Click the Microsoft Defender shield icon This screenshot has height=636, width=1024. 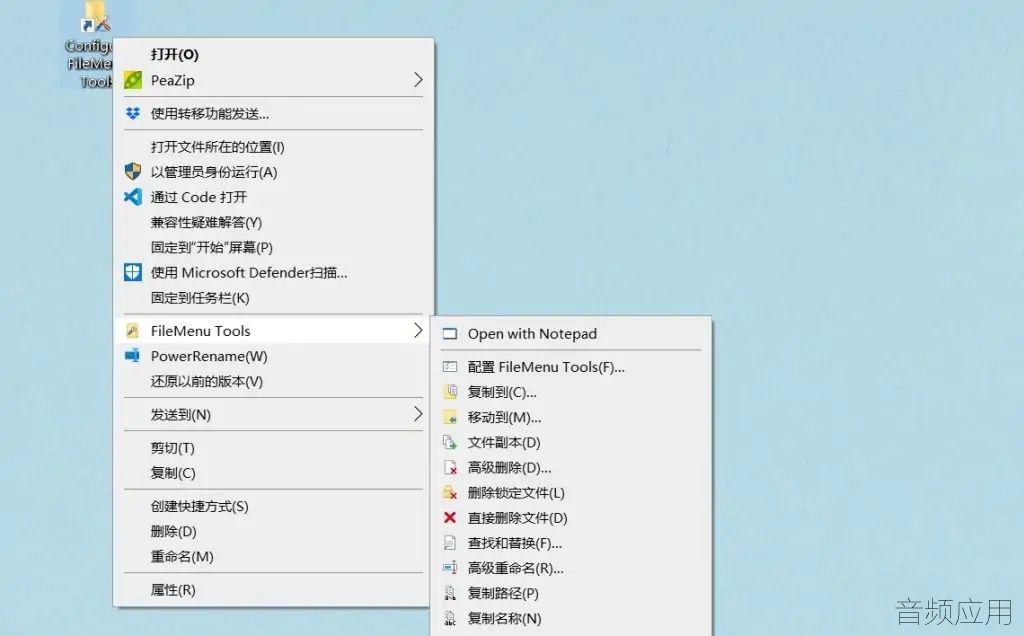[x=133, y=272]
